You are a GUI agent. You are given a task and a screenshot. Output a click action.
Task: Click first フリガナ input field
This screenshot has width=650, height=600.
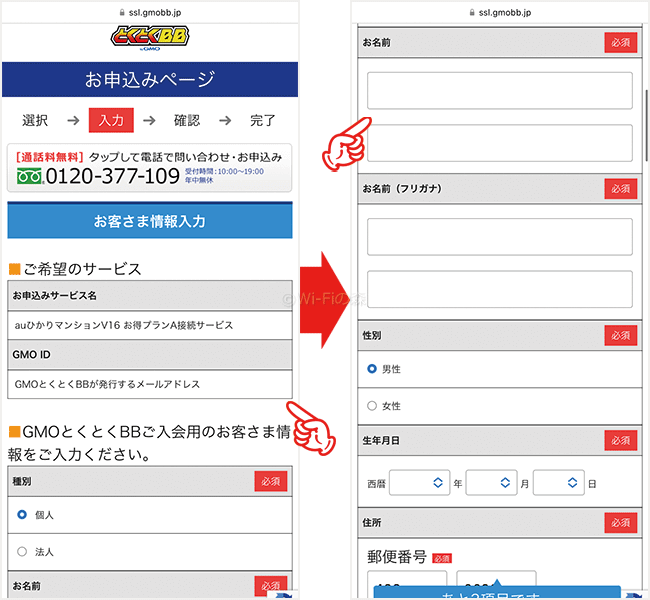coord(500,237)
